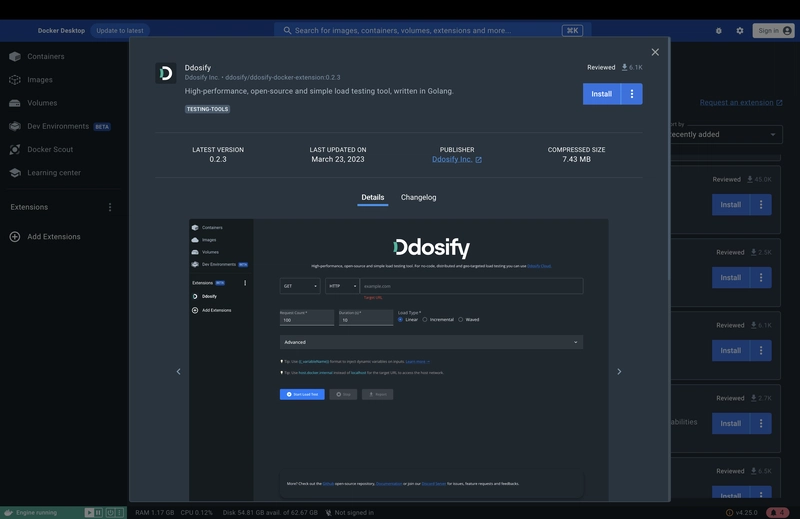Viewport: 800px width, 519px height.
Task: Install the extension with 45.0K downloads
Action: [x=731, y=205]
